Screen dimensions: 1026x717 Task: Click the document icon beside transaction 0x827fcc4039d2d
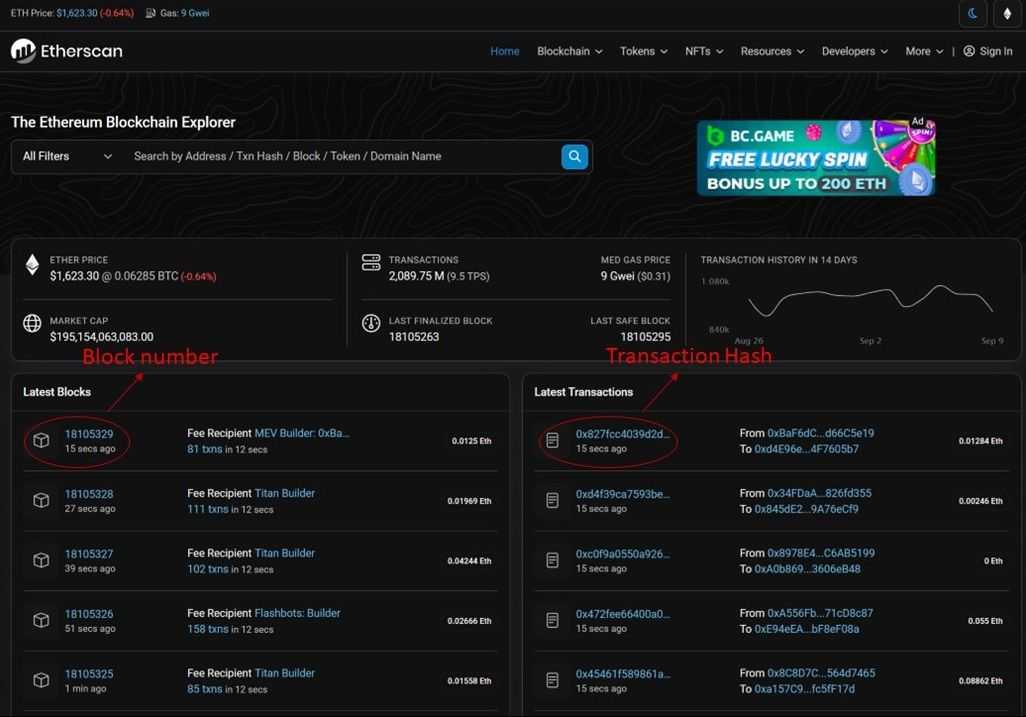click(x=552, y=441)
